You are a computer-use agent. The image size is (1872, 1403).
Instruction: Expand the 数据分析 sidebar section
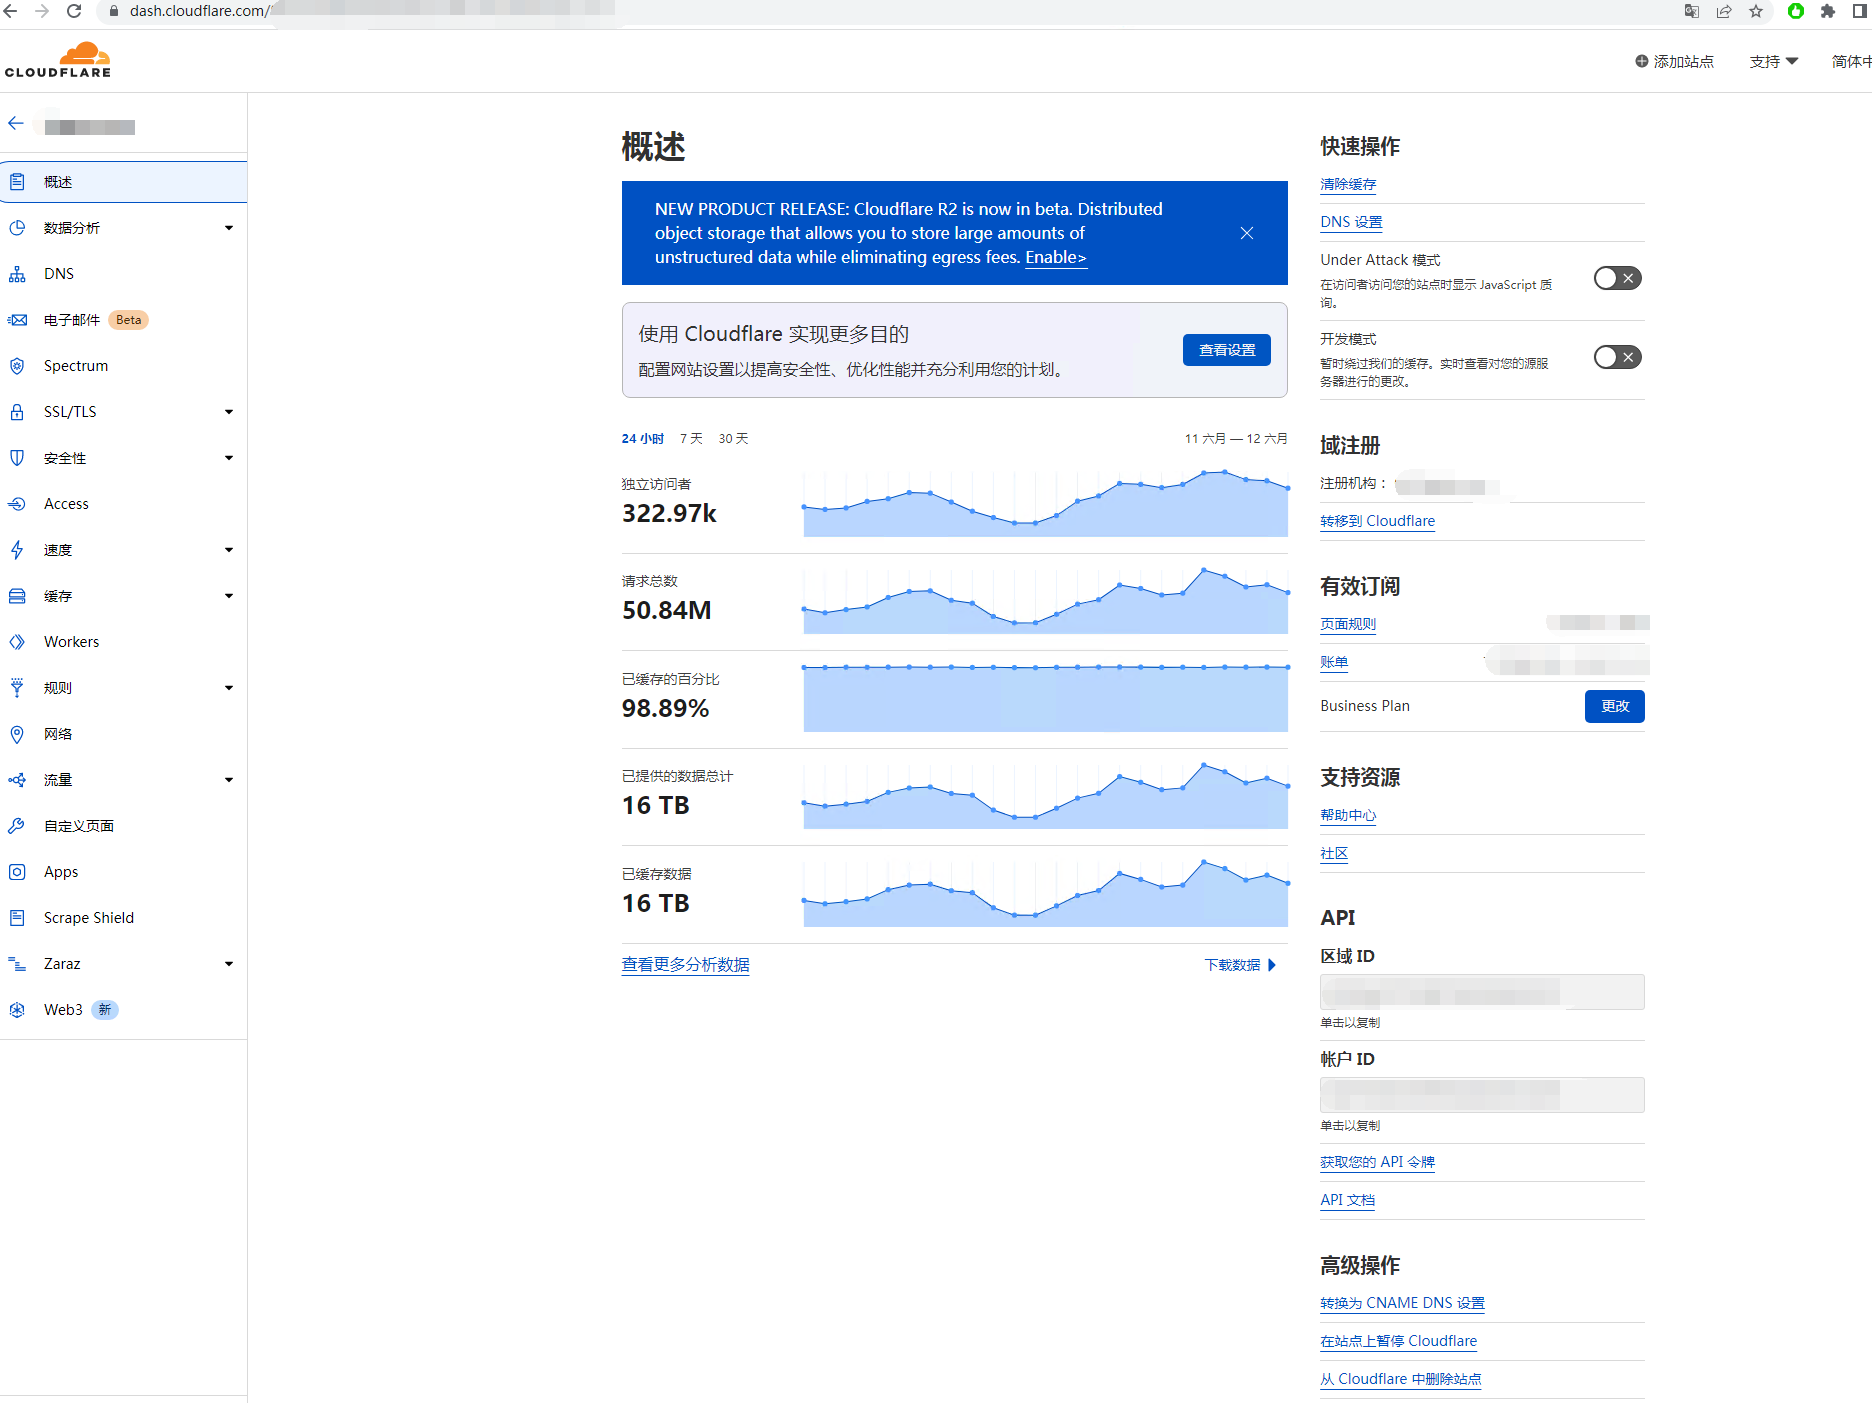[x=229, y=228]
